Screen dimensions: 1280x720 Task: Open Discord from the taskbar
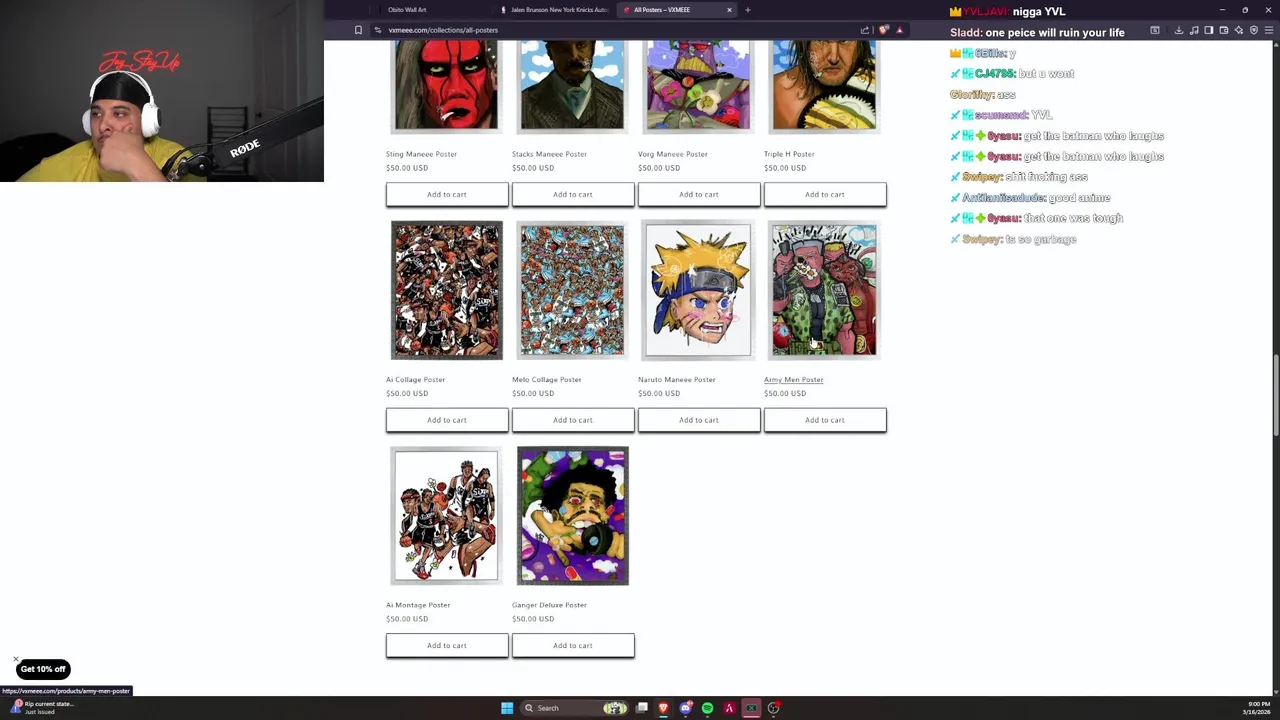(x=685, y=708)
